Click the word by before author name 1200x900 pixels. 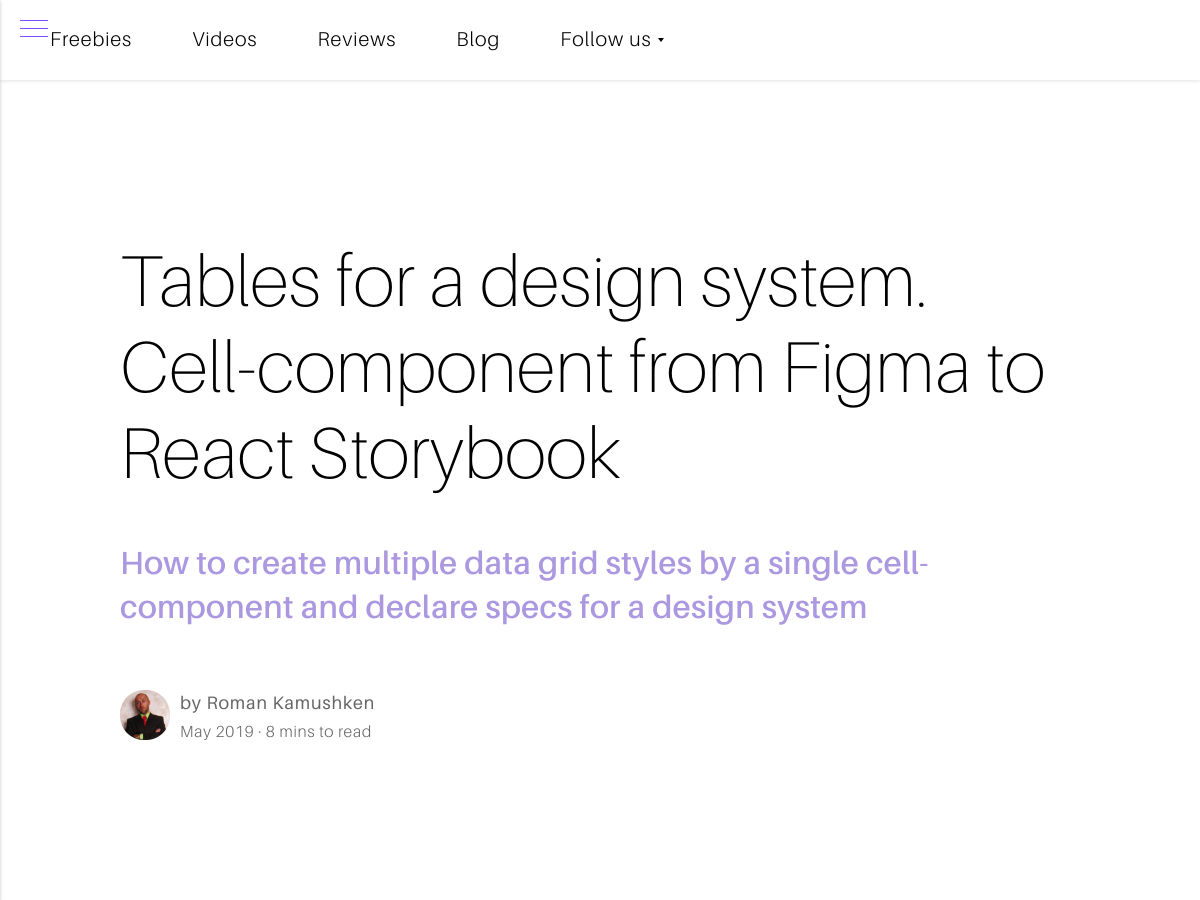click(x=190, y=703)
